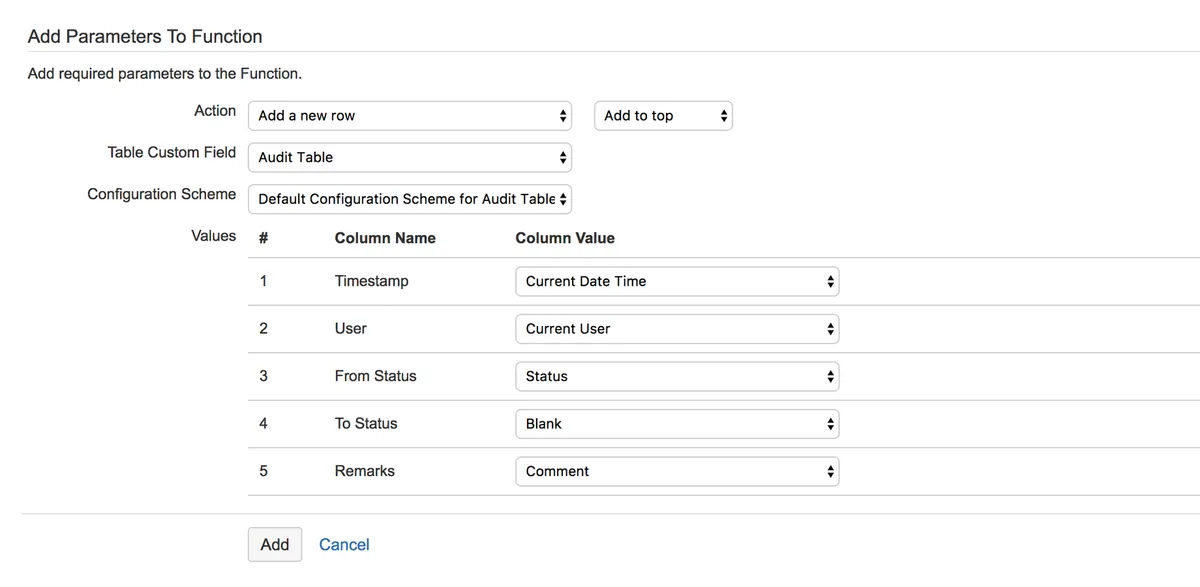Click the Add button
The image size is (1200, 587).
click(x=275, y=544)
